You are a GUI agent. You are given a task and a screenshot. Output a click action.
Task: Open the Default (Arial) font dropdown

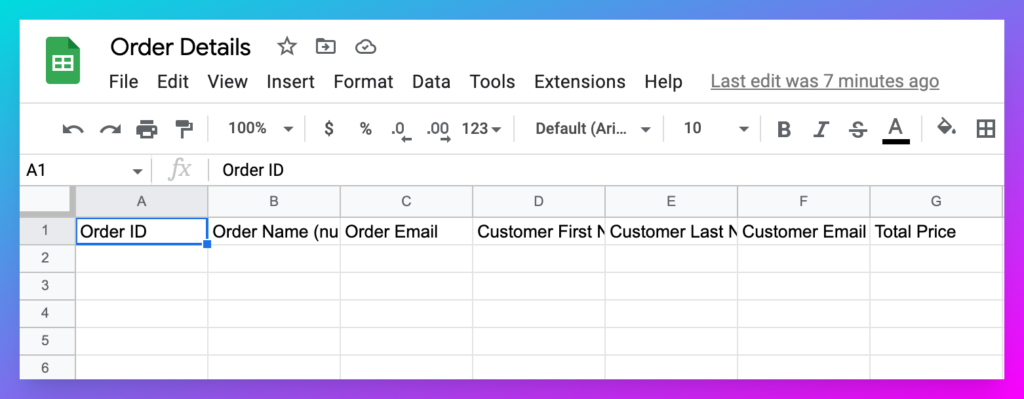point(593,129)
